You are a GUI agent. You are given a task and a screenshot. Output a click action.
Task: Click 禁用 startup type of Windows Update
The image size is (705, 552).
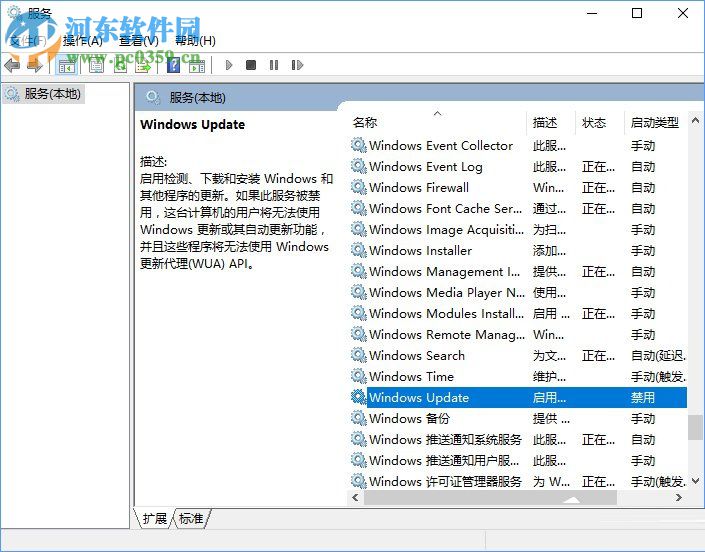coord(643,397)
